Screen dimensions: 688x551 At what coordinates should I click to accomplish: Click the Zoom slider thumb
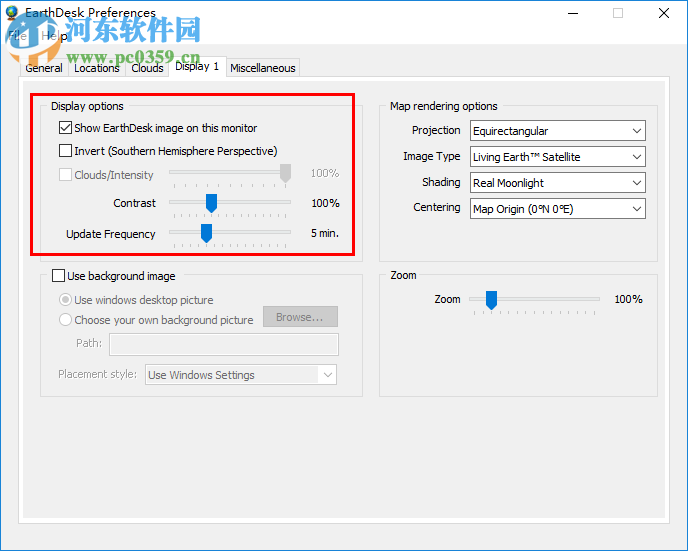tap(491, 300)
